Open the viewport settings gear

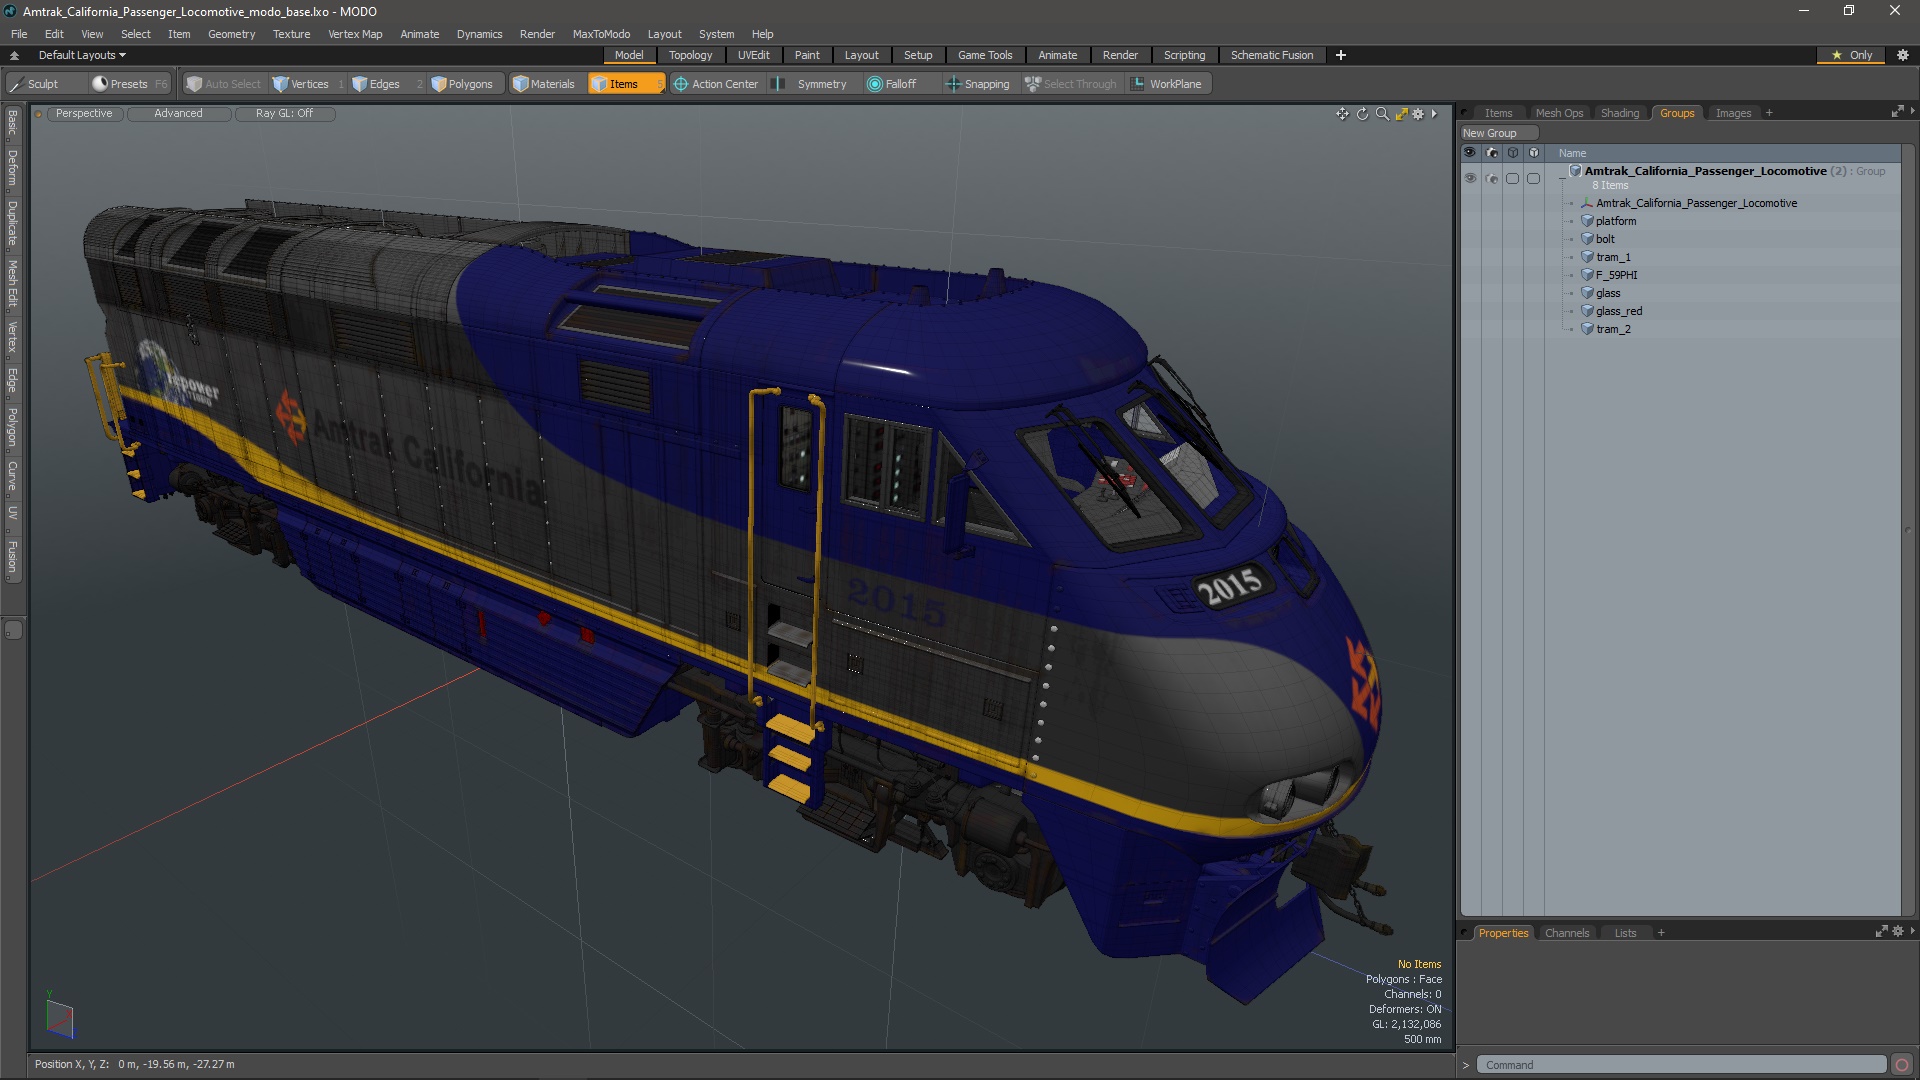(x=1418, y=114)
